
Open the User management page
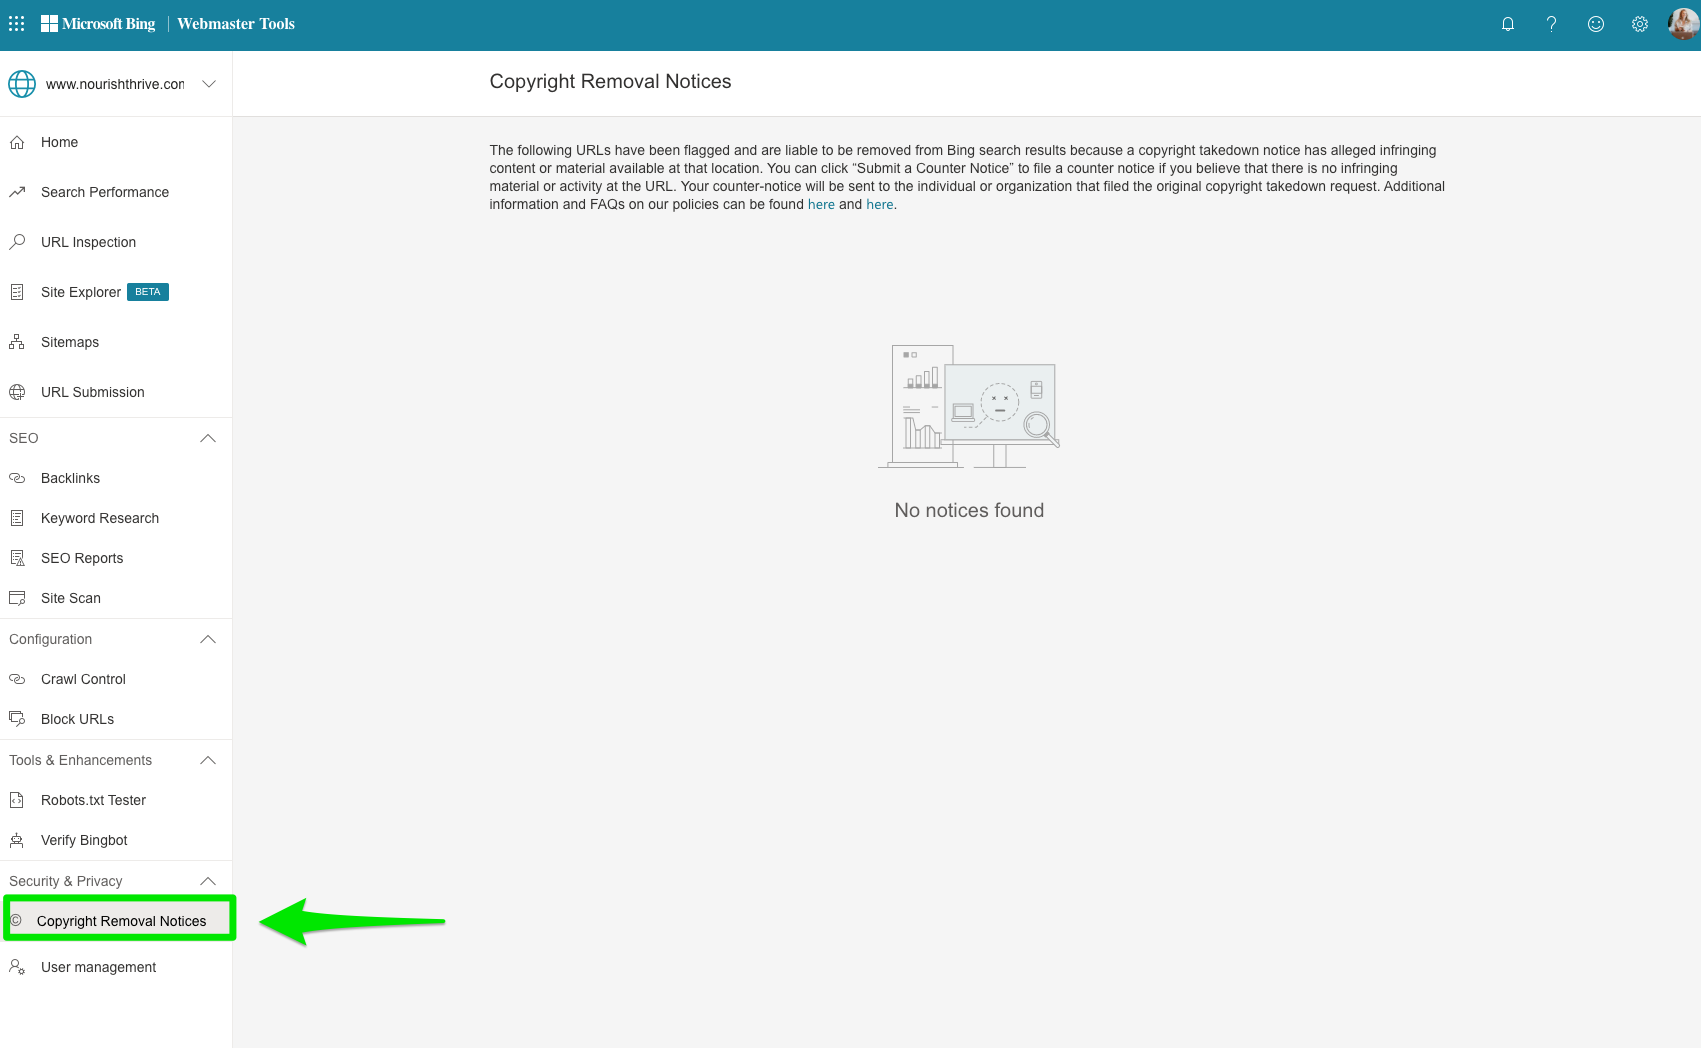coord(97,967)
